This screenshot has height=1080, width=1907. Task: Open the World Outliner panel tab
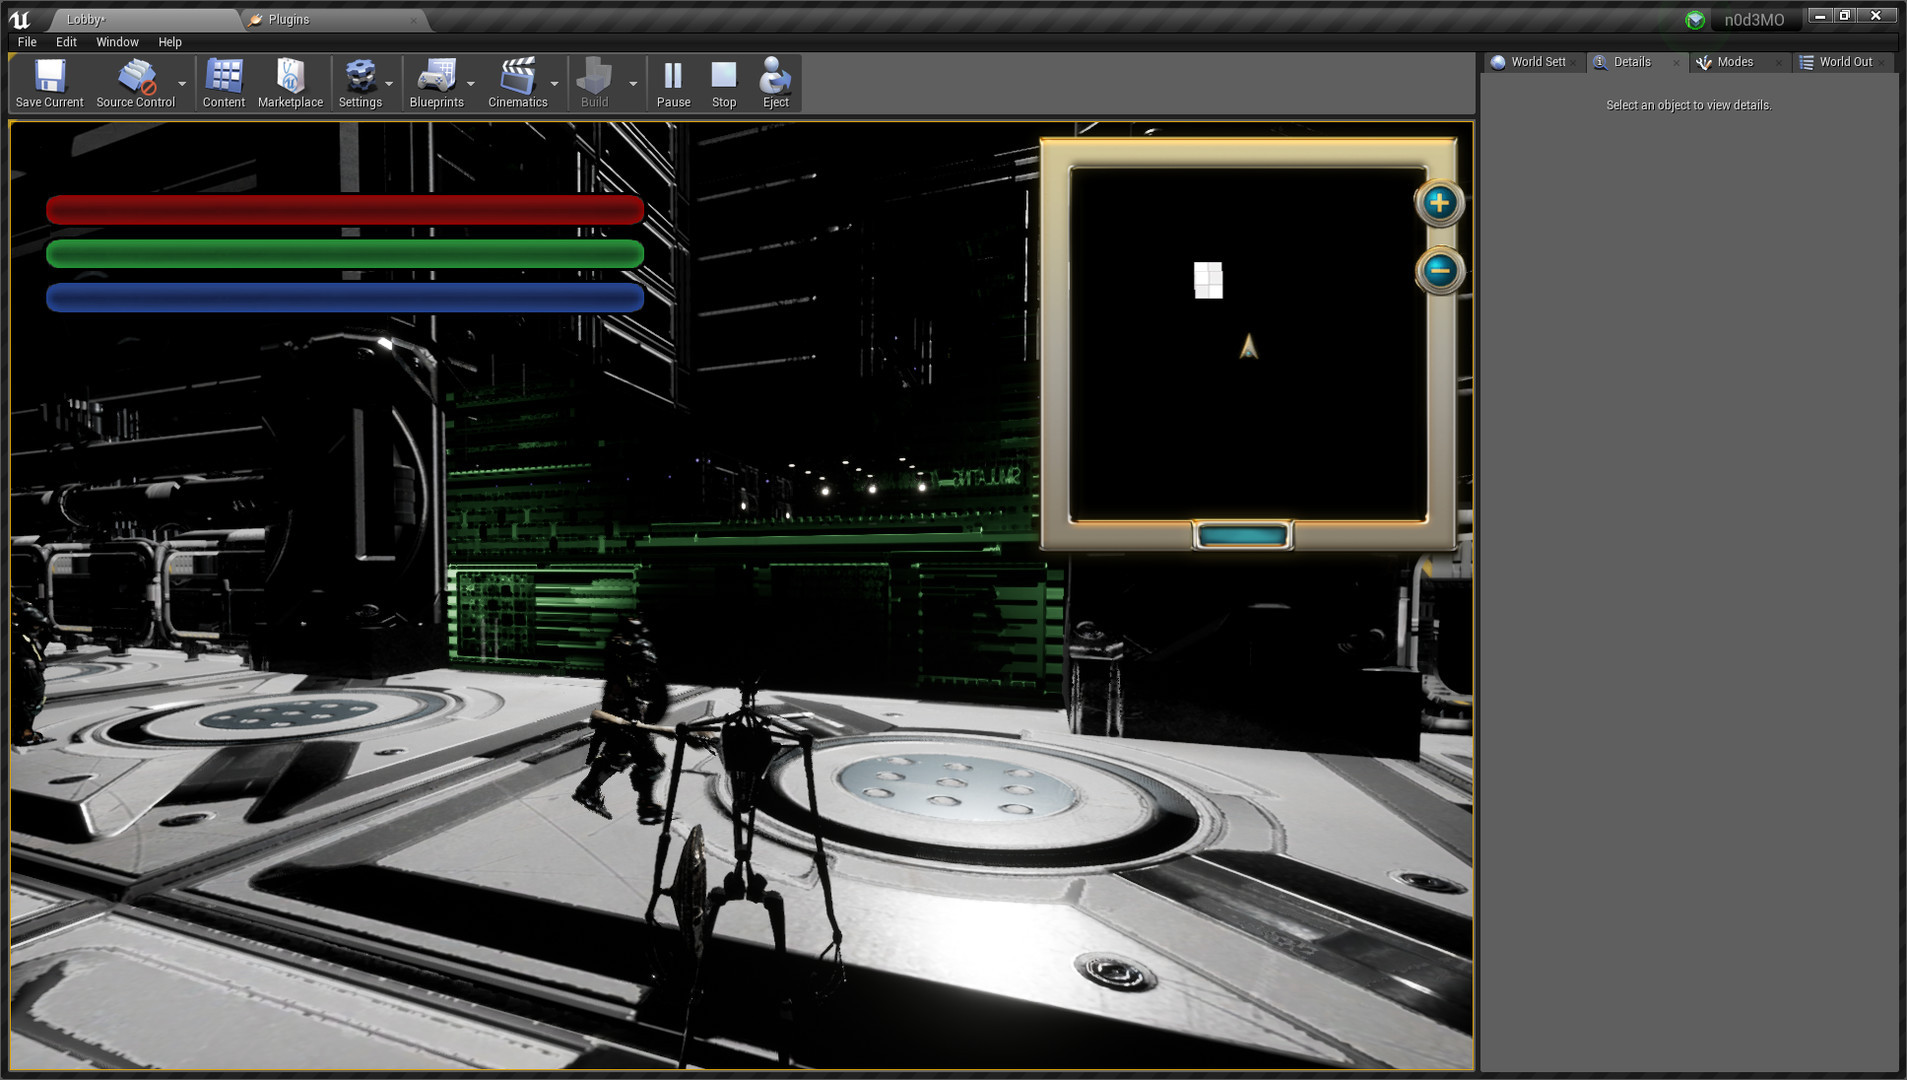pos(1845,62)
